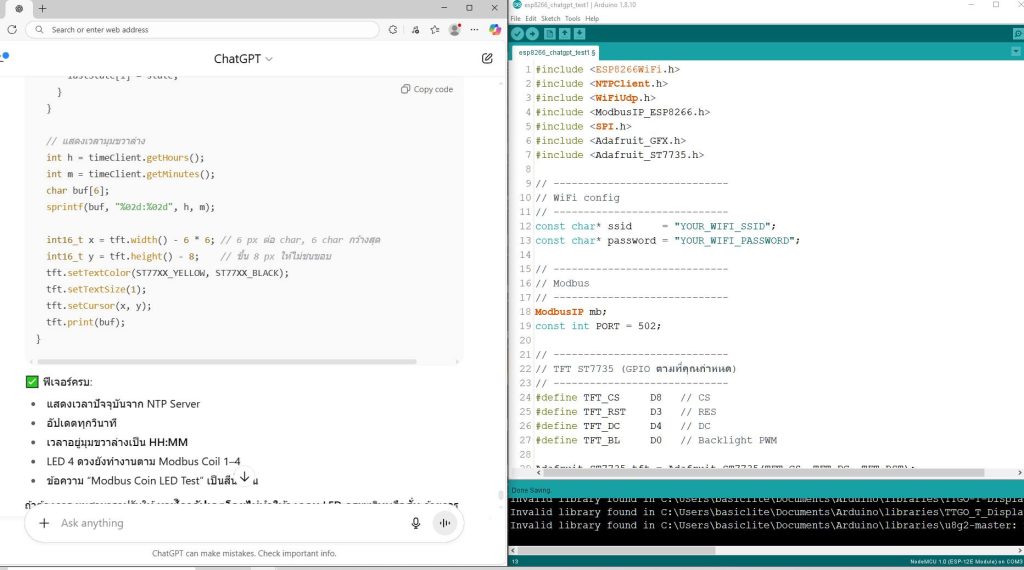Open the Edit menu in Arduino
The height and width of the screenshot is (570, 1024).
(531, 18)
